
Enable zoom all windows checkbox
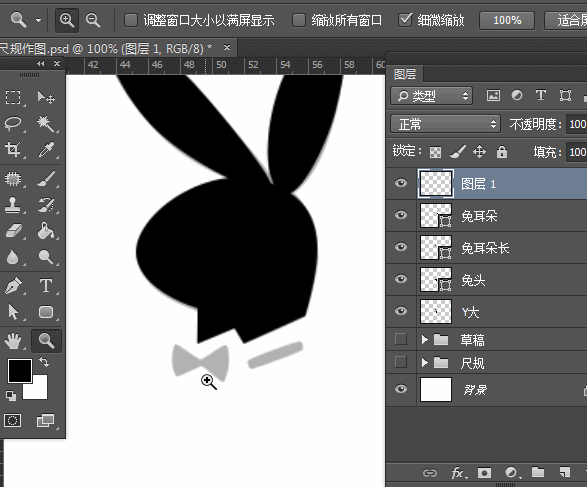click(299, 20)
